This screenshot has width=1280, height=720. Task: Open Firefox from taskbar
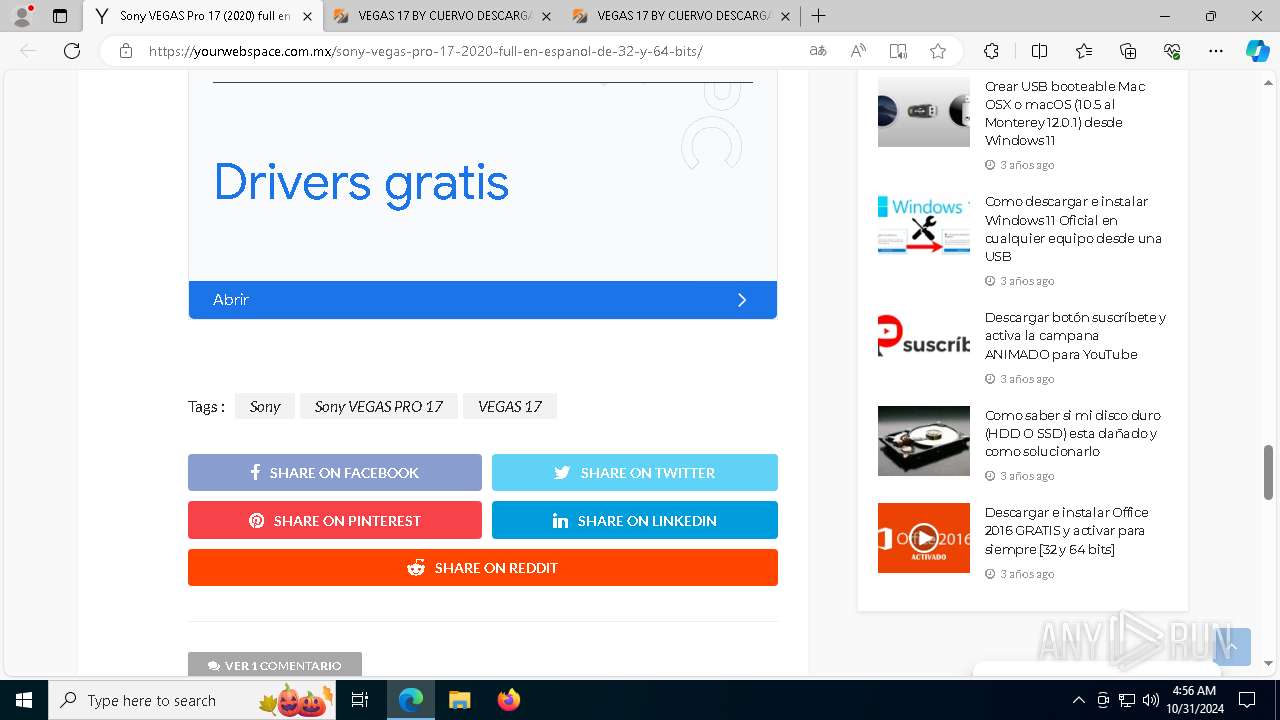coord(509,700)
